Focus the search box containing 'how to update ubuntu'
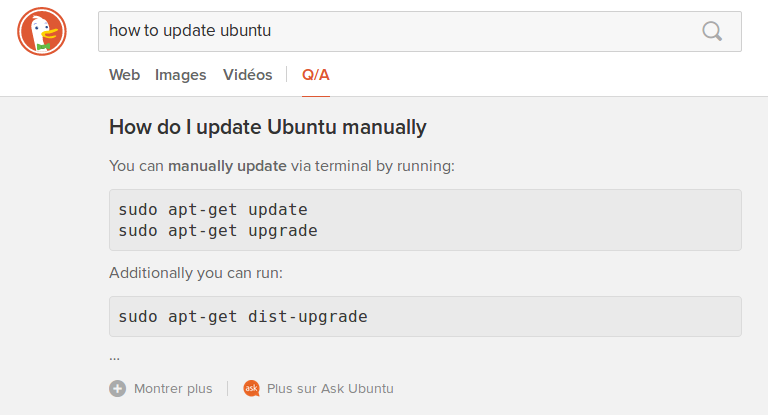 pos(400,31)
